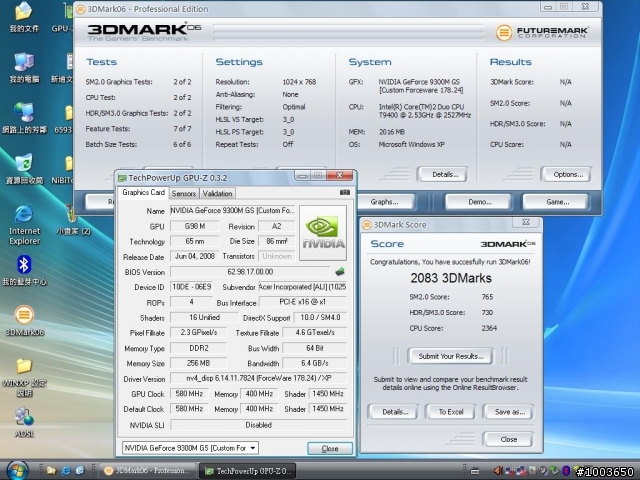Switch to the Sensors tab
The image size is (640, 480).
[184, 193]
